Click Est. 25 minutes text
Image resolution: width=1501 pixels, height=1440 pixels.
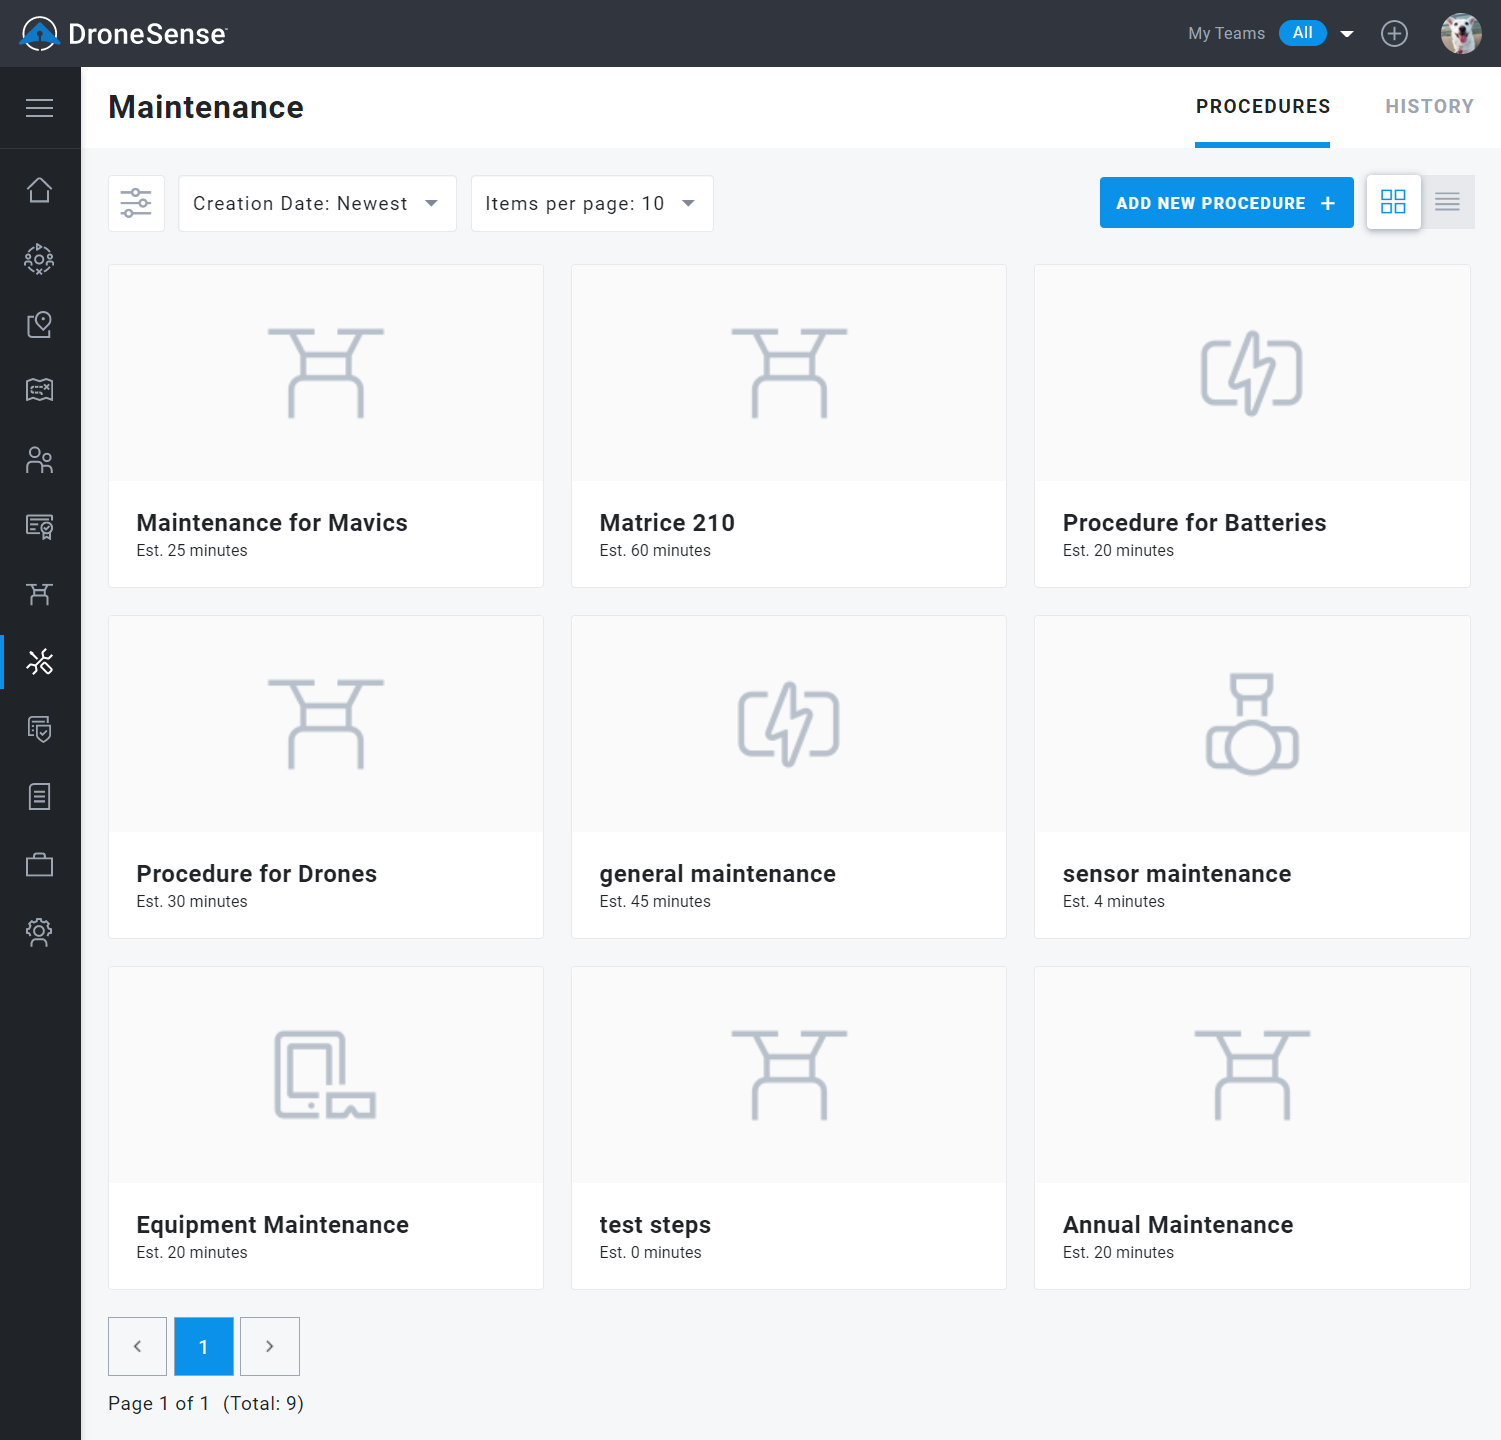pyautogui.click(x=192, y=551)
